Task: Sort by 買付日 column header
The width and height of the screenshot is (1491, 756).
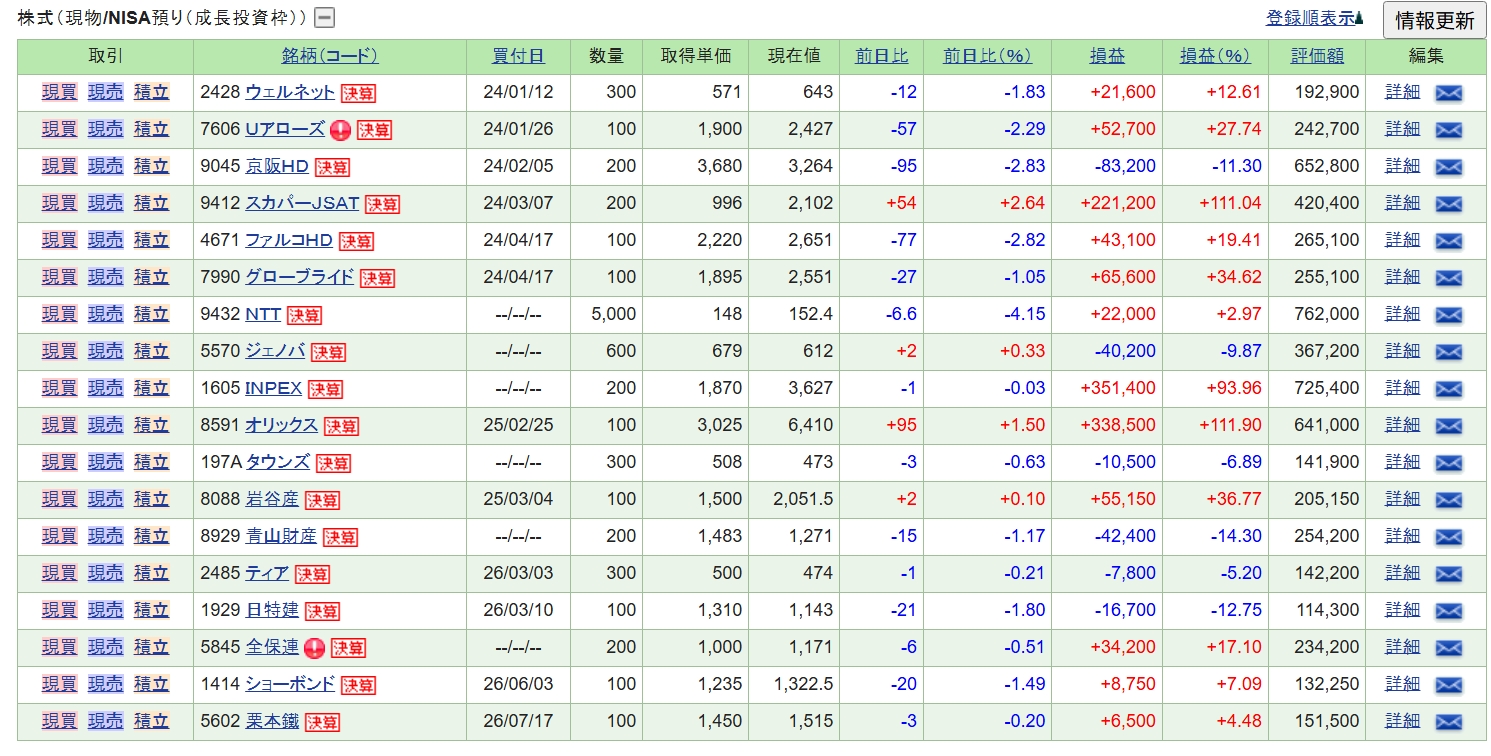Action: point(518,57)
